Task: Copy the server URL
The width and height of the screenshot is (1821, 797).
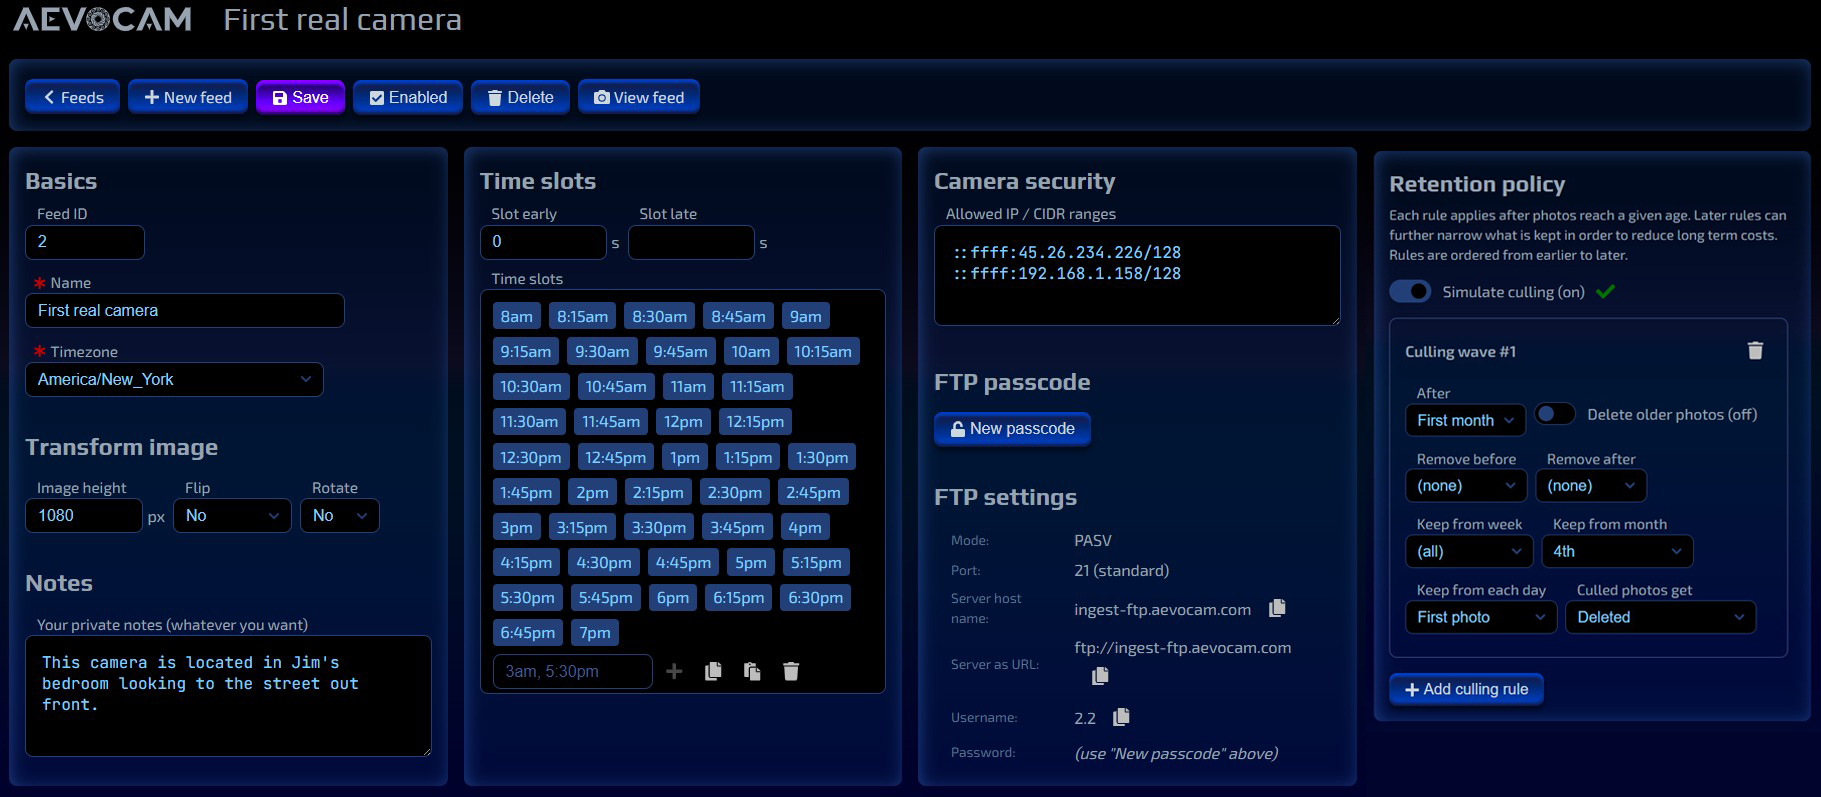Action: click(1100, 675)
